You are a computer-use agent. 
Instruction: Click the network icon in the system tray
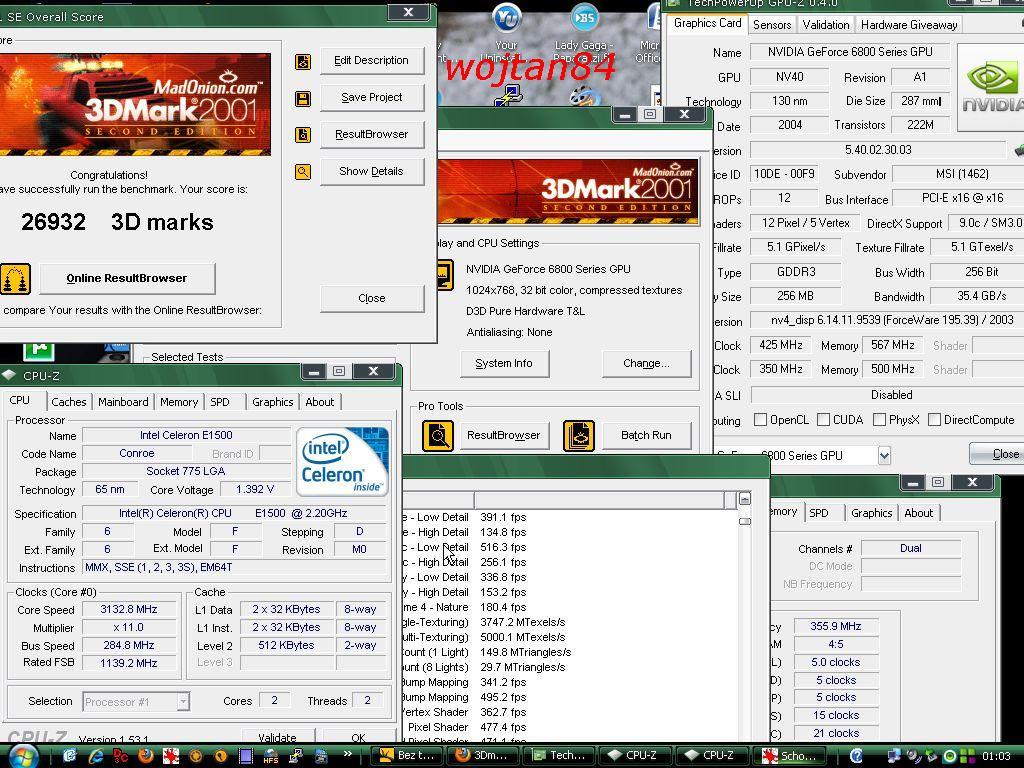[893, 756]
